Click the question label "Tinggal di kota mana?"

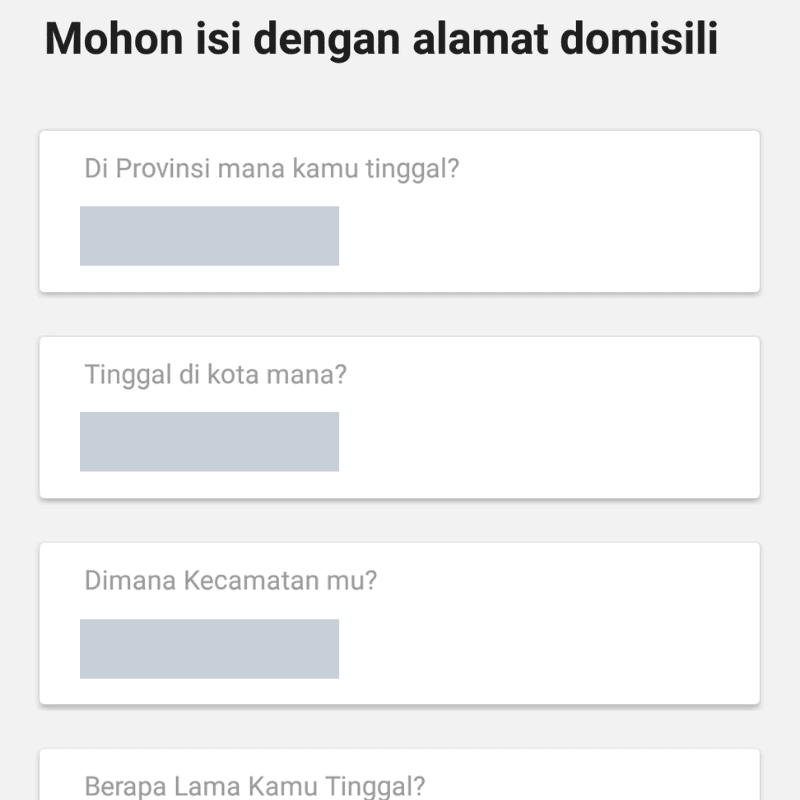pyautogui.click(x=217, y=374)
